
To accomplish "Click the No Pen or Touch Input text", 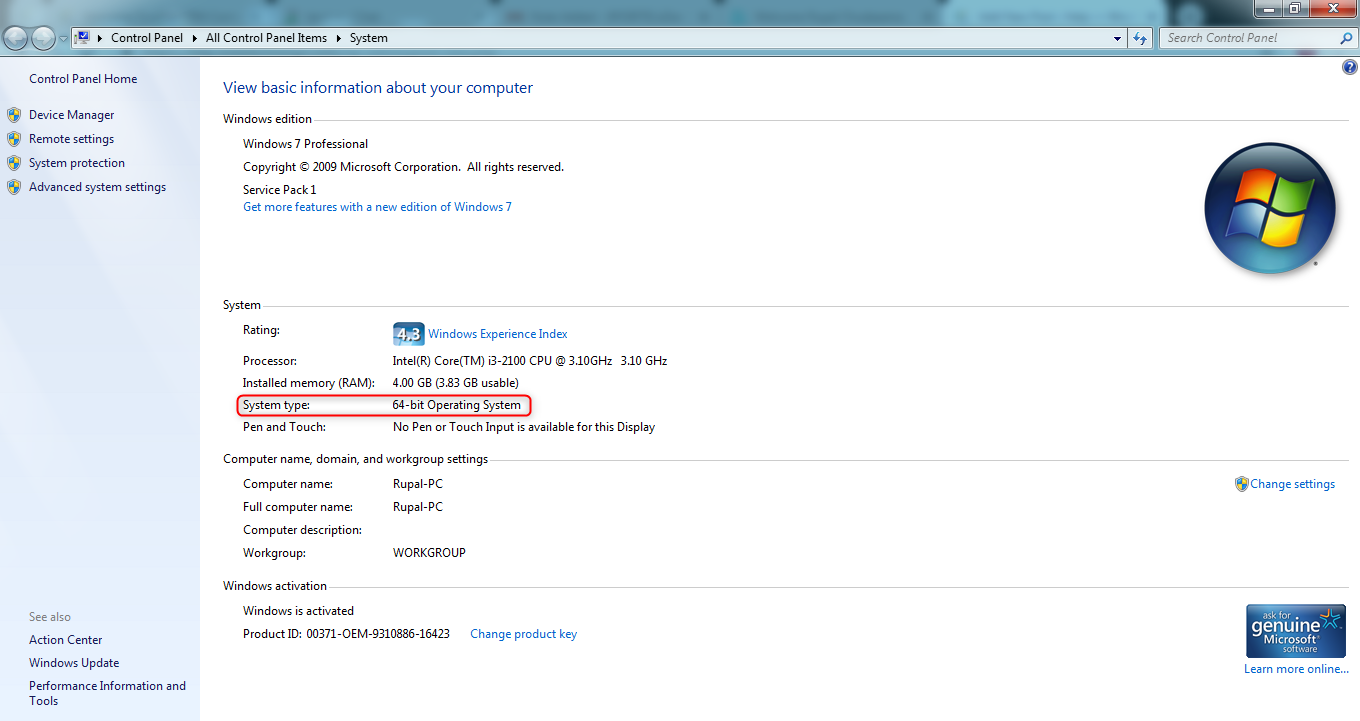I will 524,427.
